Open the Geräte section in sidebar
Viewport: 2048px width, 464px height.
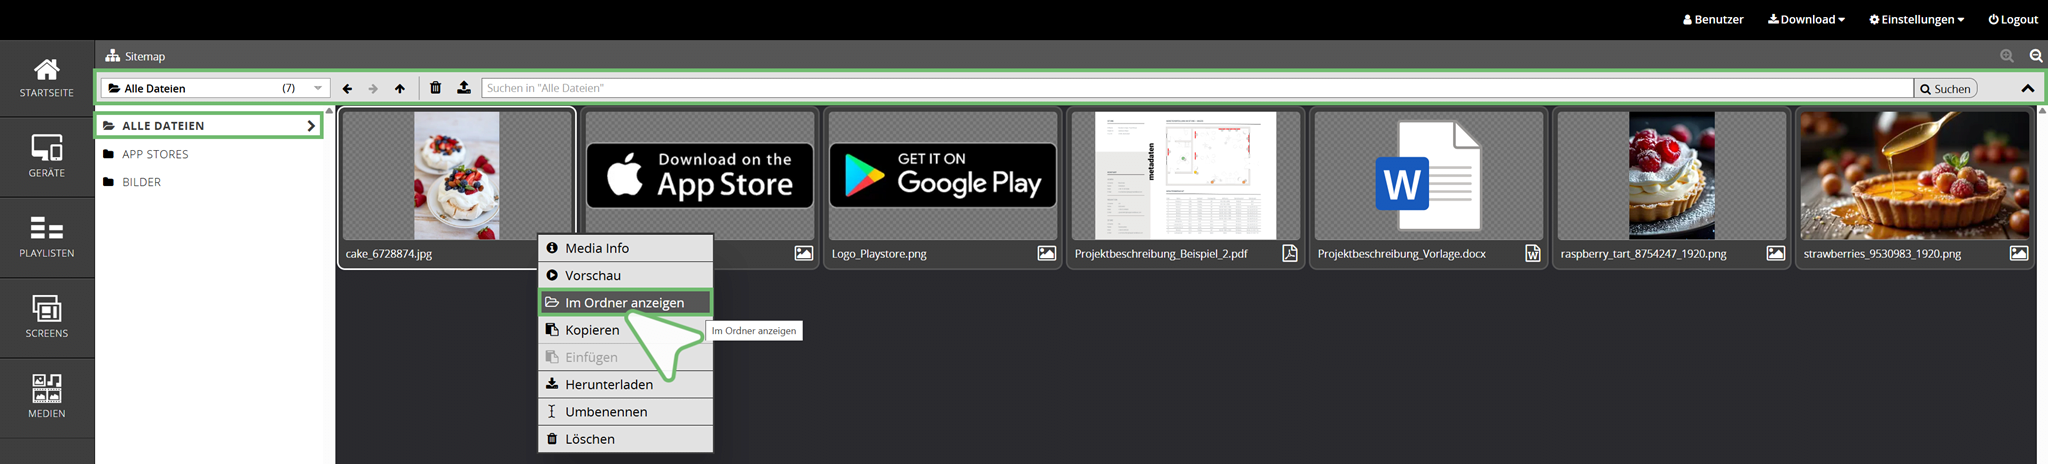point(47,156)
